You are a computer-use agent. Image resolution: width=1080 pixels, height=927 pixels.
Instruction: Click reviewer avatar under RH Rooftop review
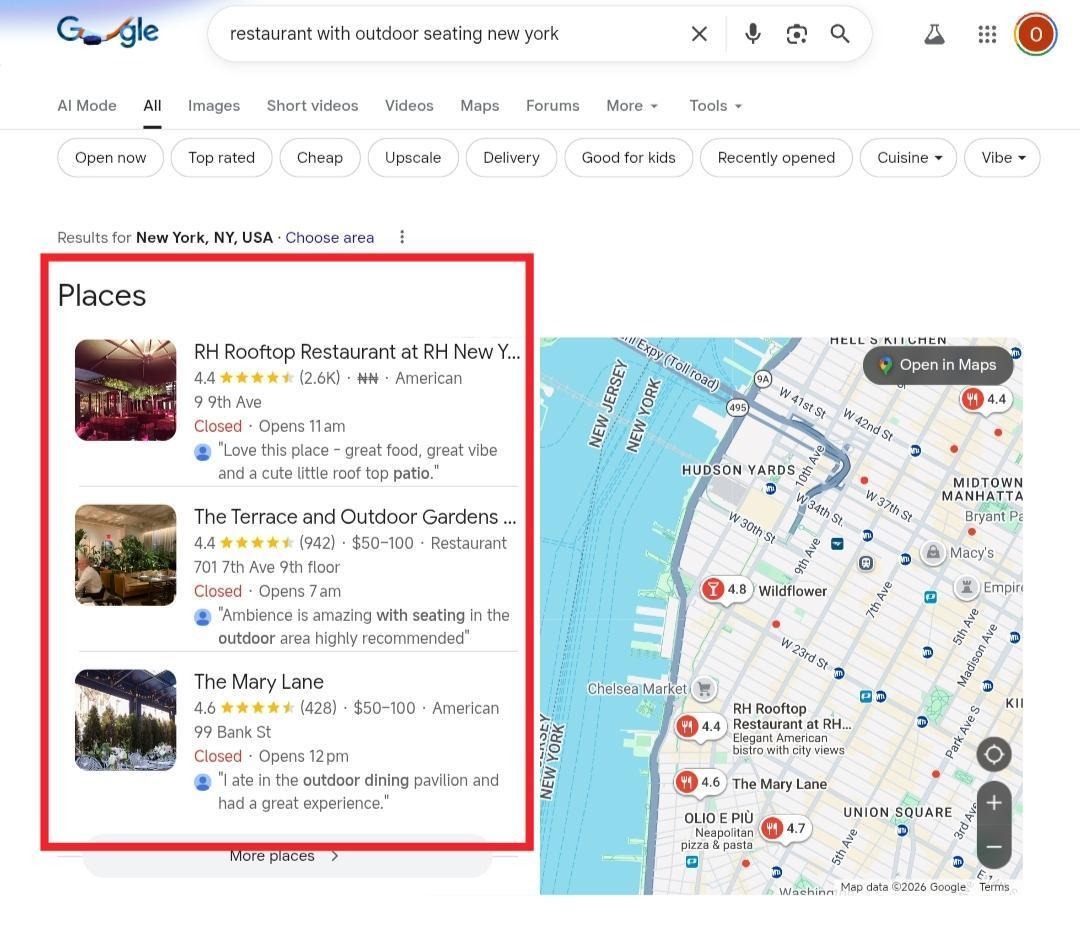202,452
